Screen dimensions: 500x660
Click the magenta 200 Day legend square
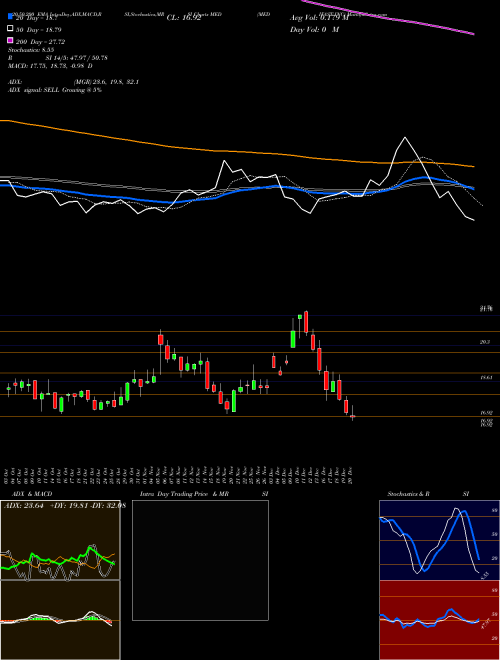click(x=10, y=40)
